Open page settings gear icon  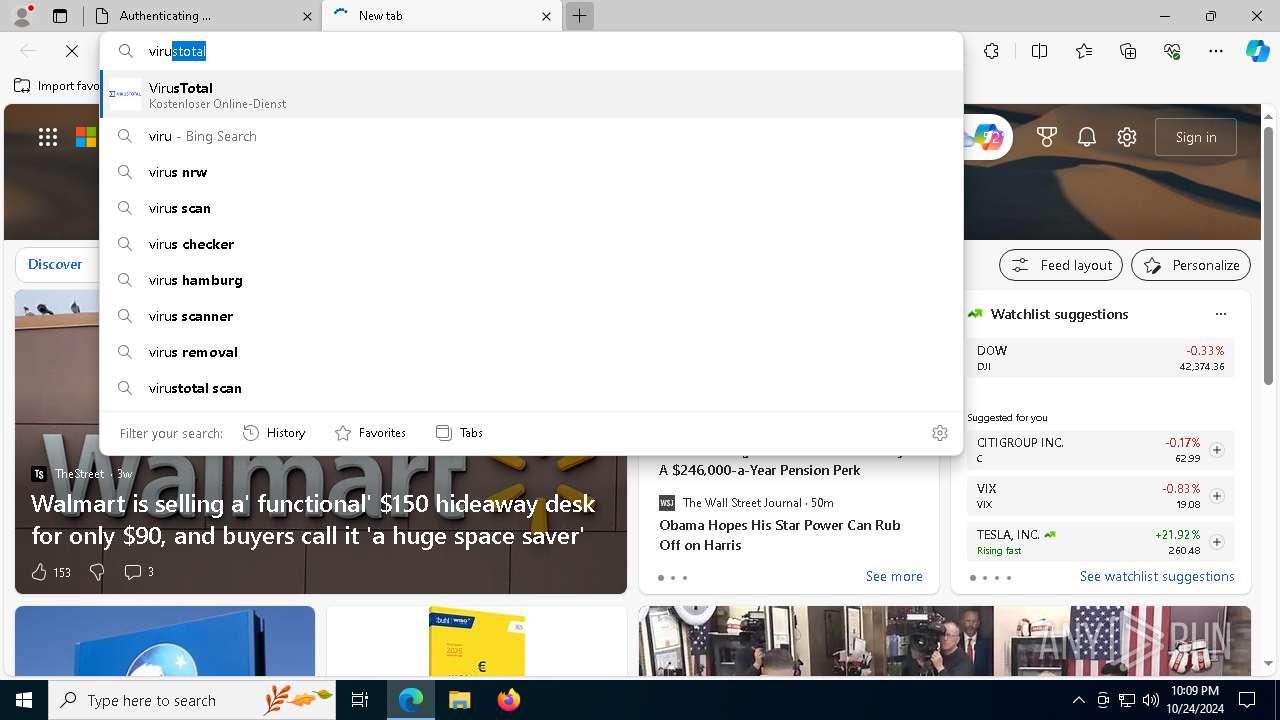pos(1127,137)
